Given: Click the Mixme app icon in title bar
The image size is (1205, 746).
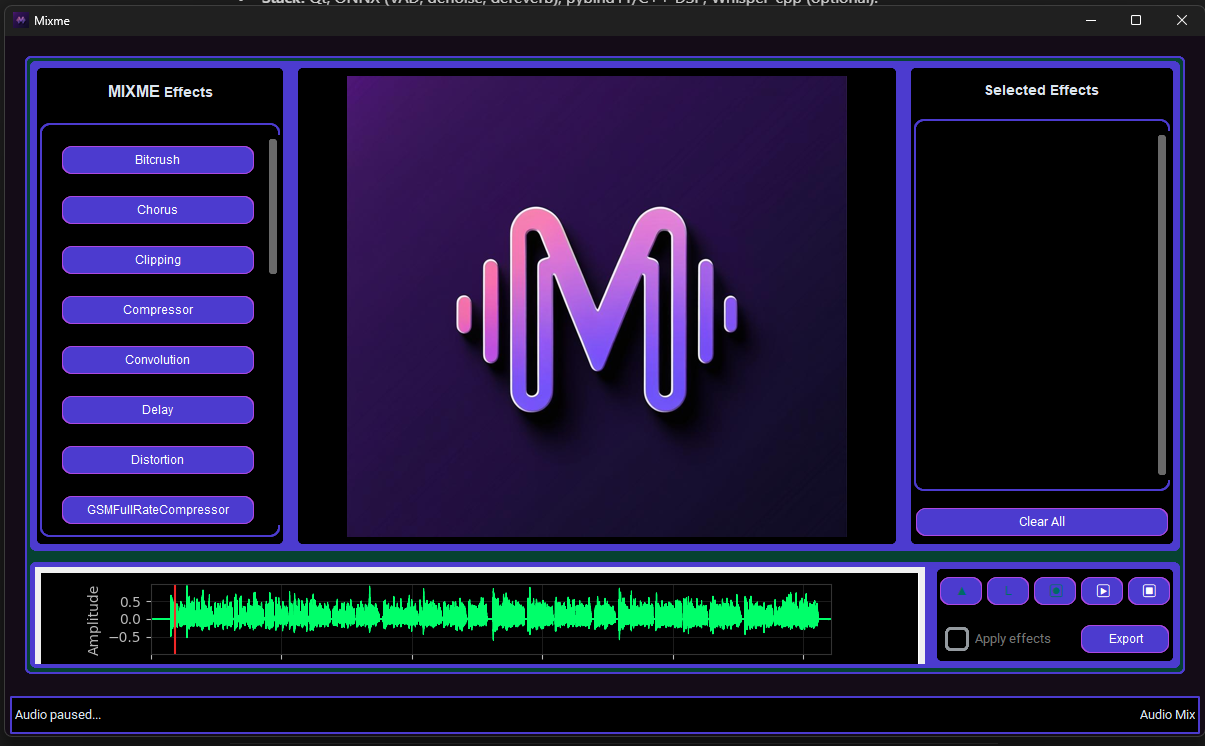Looking at the screenshot, I should 21,20.
